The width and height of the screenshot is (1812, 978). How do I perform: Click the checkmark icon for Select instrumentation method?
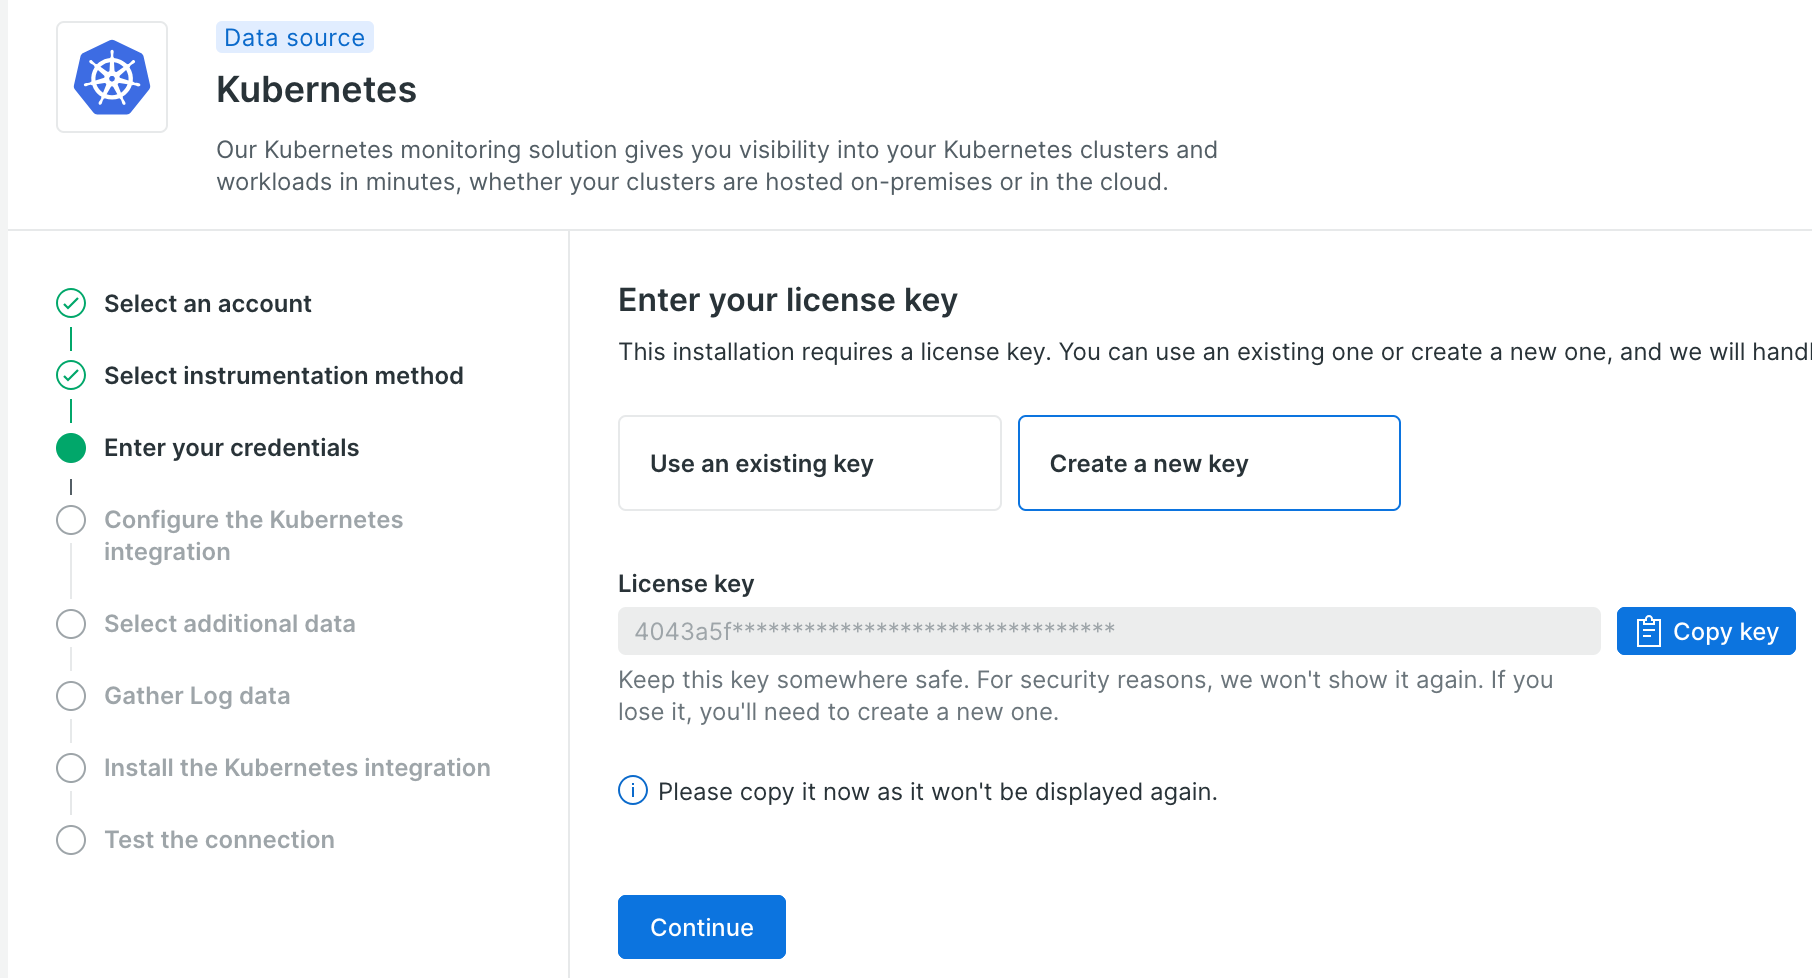pyautogui.click(x=71, y=375)
